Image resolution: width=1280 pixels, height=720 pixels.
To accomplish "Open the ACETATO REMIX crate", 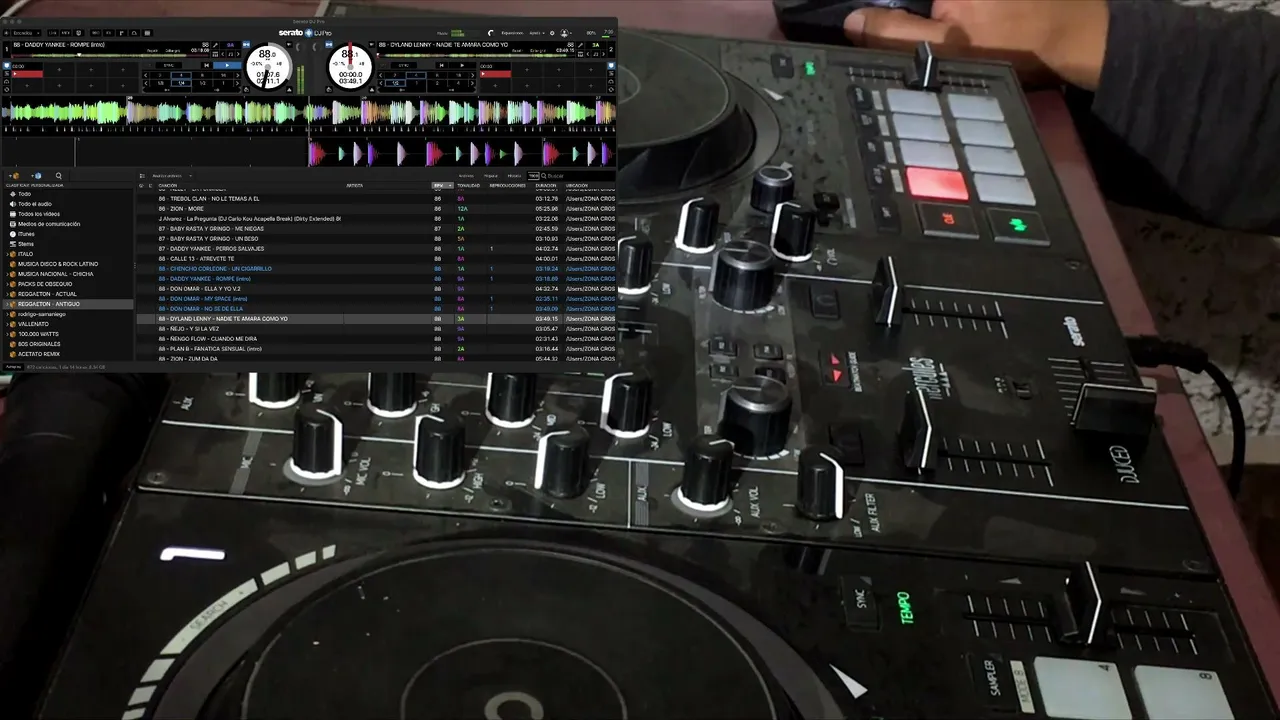I will point(39,354).
